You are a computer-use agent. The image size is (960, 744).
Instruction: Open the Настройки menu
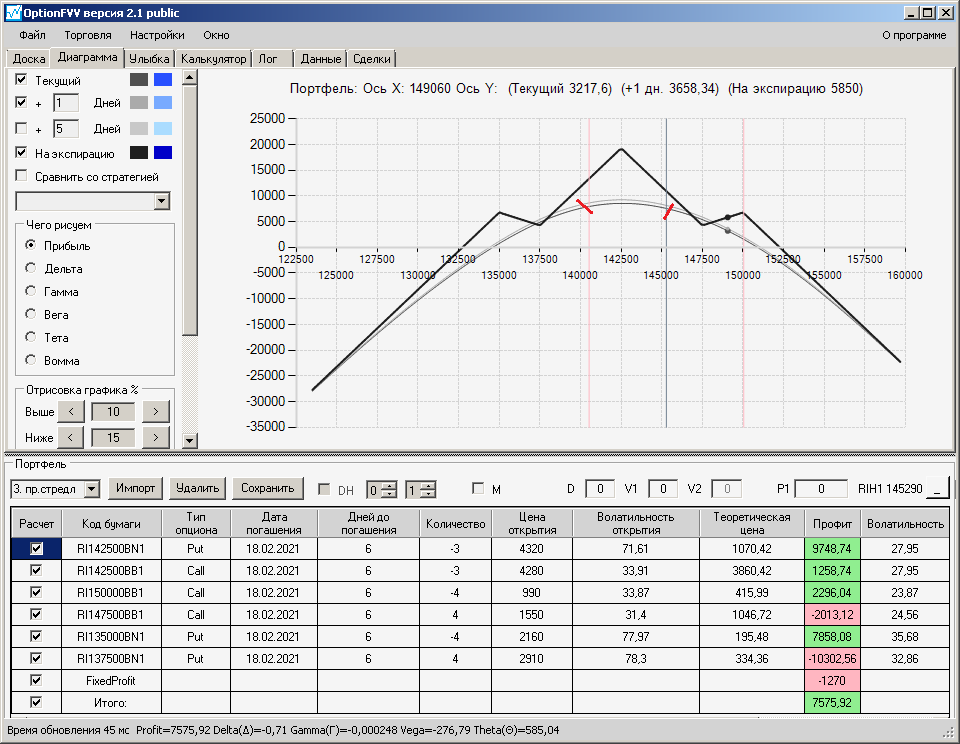(x=156, y=35)
